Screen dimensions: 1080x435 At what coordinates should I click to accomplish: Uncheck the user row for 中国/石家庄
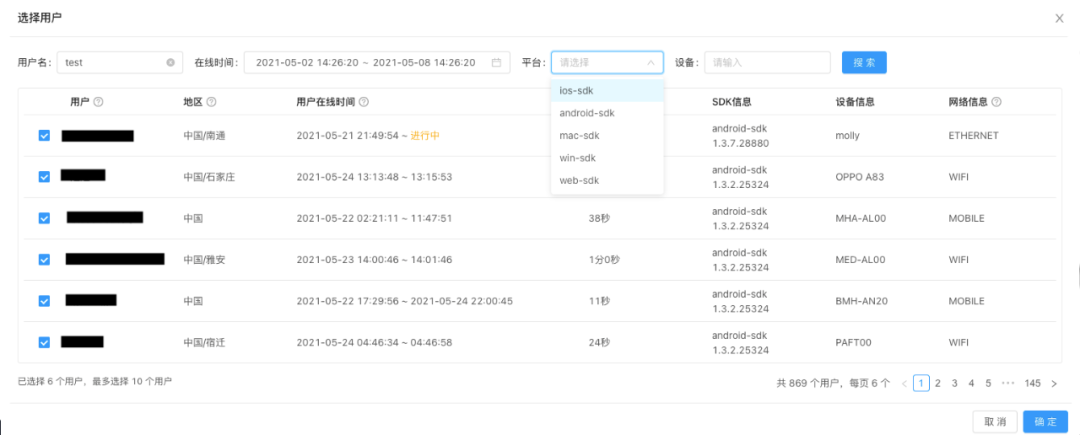coord(44,177)
